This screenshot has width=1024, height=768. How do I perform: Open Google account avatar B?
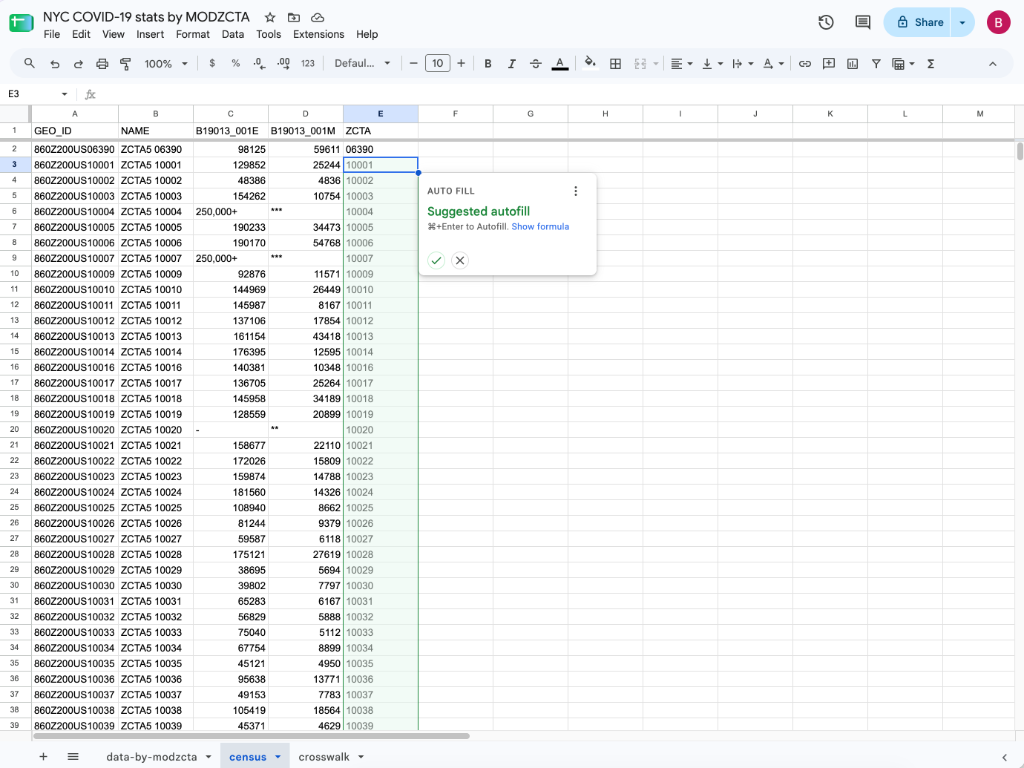tap(998, 22)
